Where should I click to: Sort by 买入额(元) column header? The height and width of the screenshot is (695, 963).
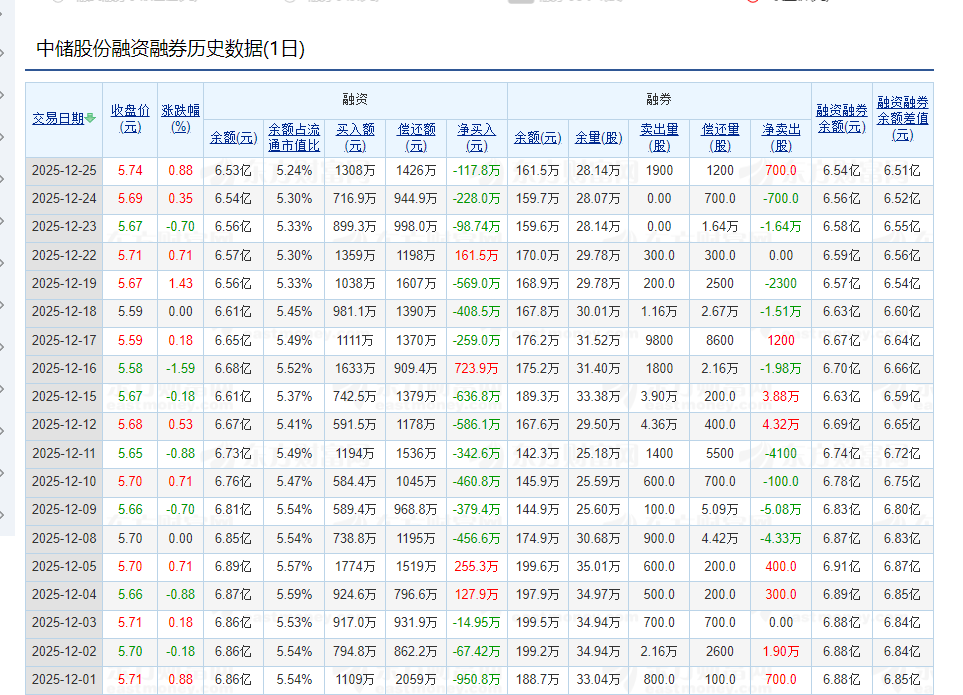[x=355, y=138]
